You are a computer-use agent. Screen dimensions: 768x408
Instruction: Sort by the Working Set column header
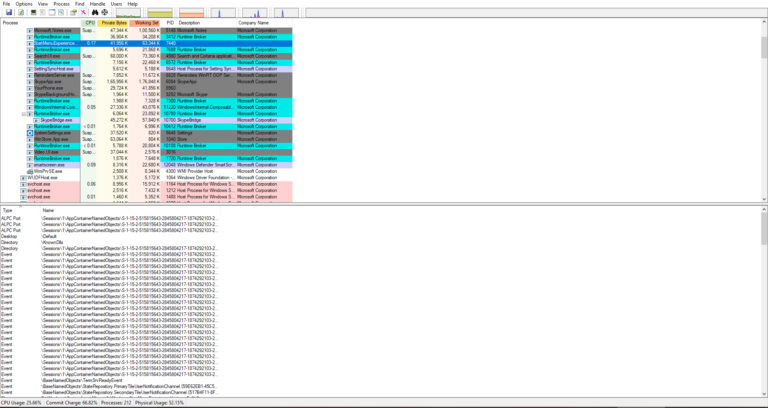[x=145, y=23]
